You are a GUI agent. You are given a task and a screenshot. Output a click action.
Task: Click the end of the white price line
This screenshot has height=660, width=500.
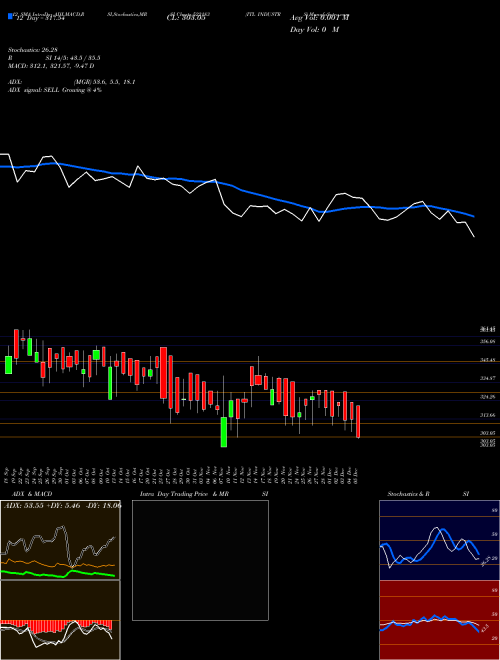(x=474, y=237)
